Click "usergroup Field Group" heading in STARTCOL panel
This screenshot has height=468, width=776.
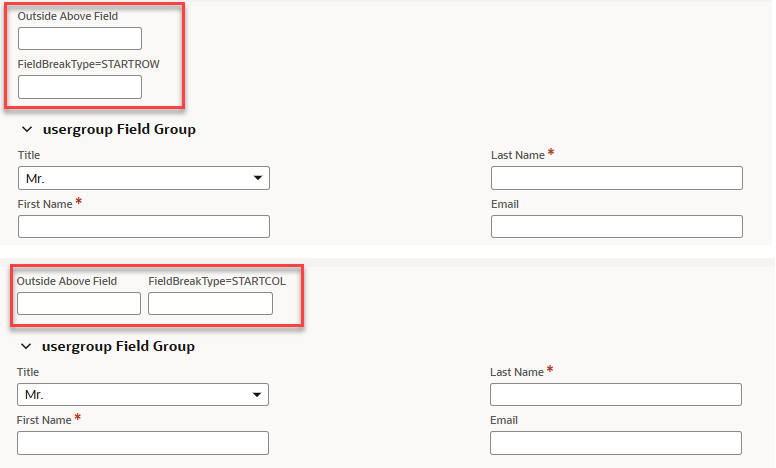pos(118,346)
